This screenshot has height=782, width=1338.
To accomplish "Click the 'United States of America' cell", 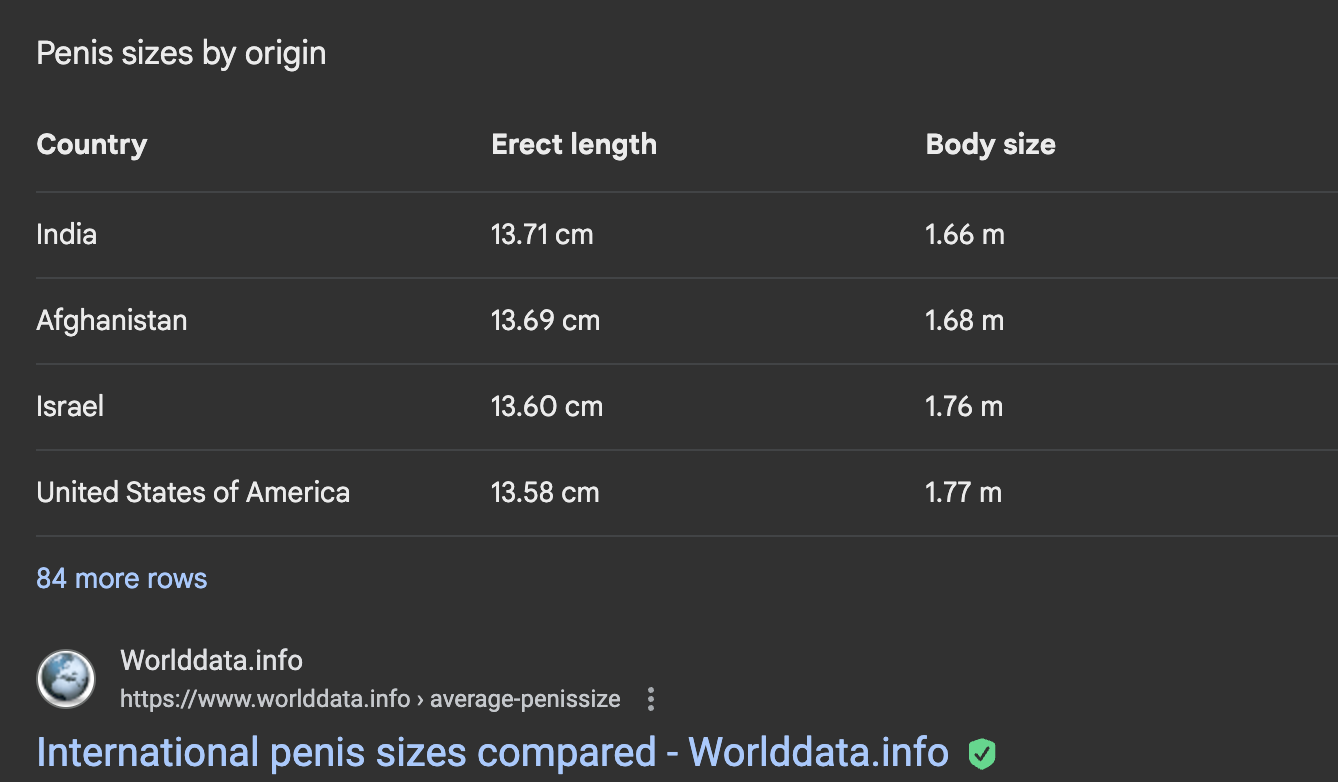I will pos(193,492).
